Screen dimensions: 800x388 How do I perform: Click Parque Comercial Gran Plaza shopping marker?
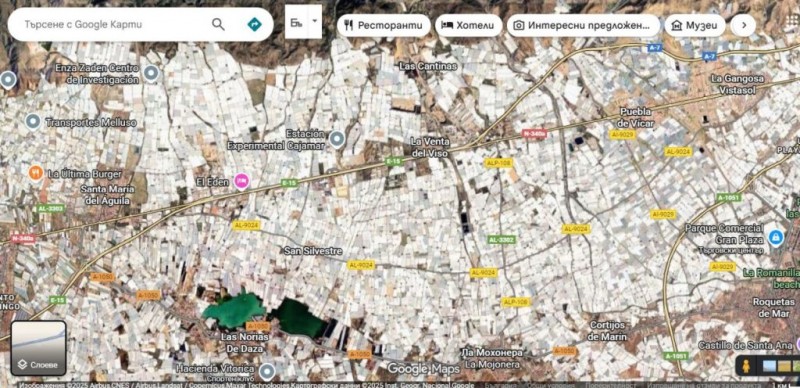[x=776, y=237]
